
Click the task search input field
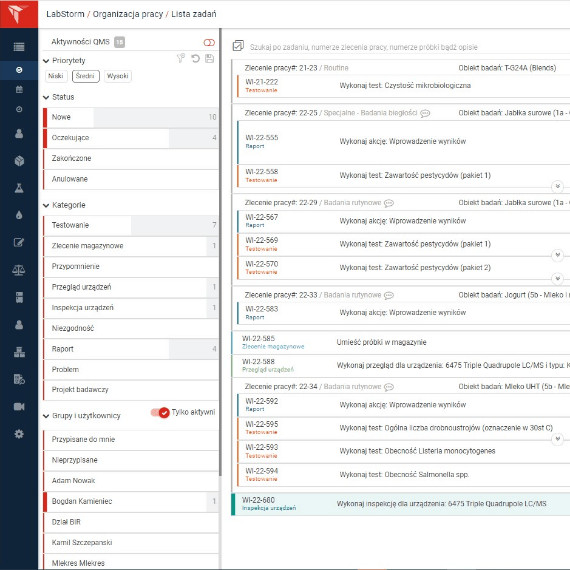pos(407,47)
